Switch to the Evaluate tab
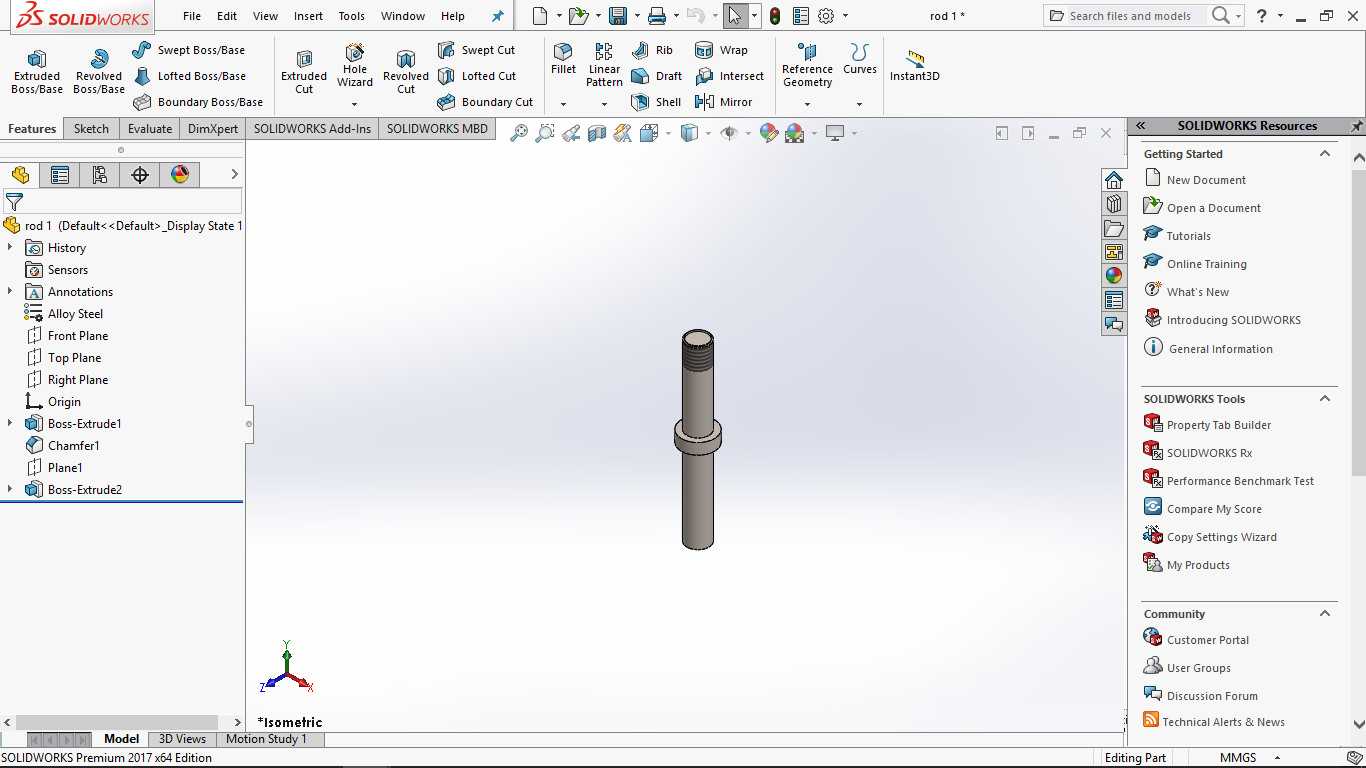 click(150, 129)
